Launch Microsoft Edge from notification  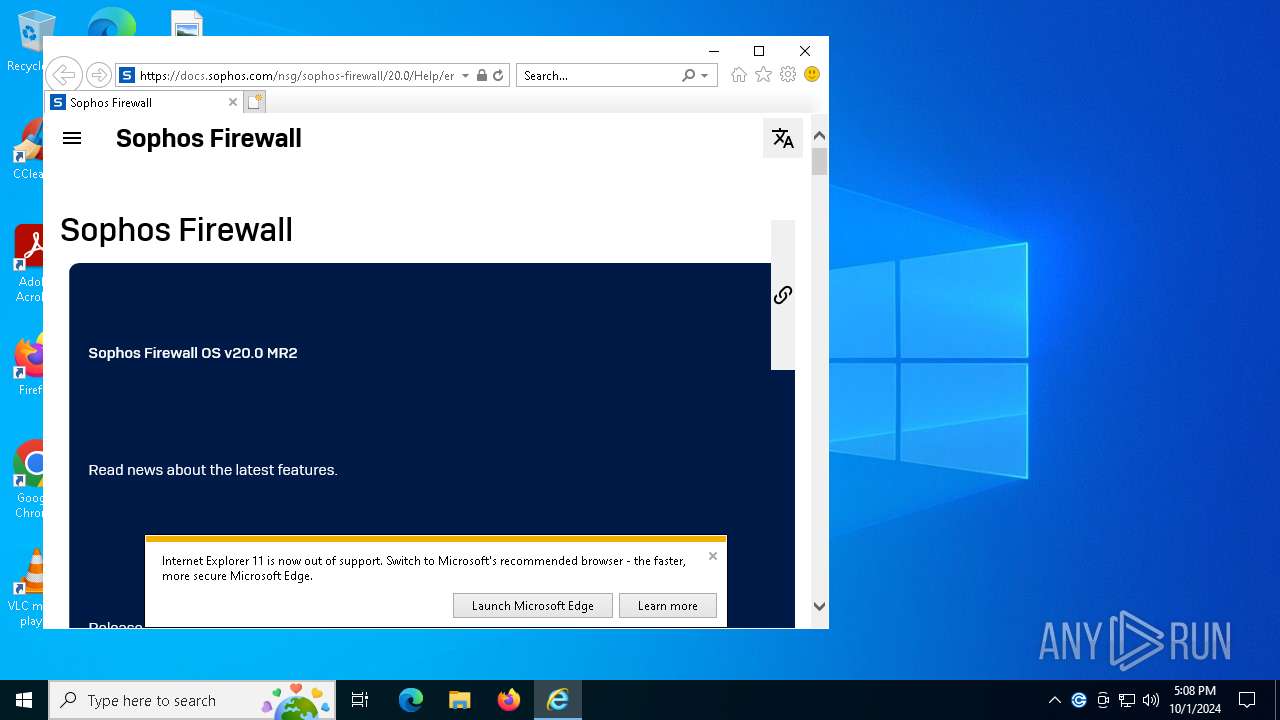533,606
